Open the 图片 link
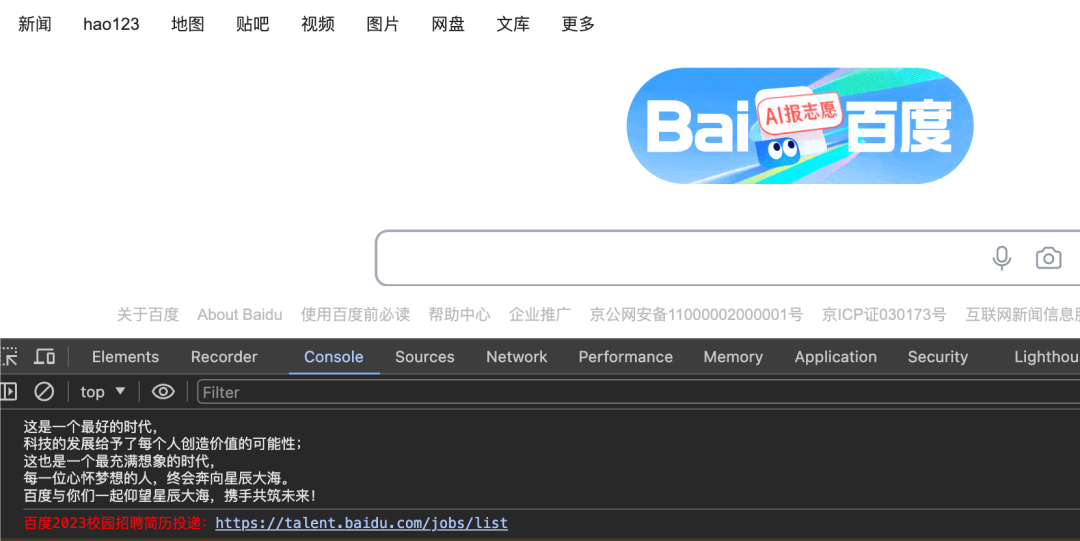 pyautogui.click(x=382, y=24)
